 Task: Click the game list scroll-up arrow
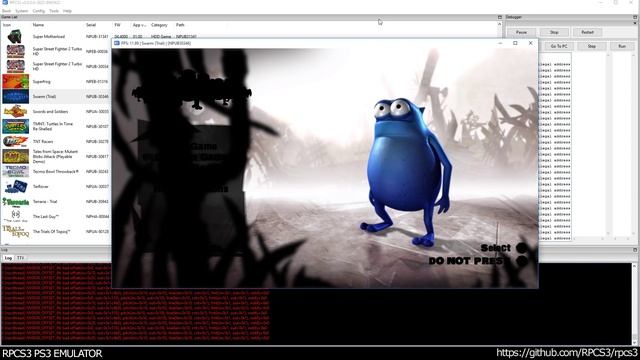(499, 24)
